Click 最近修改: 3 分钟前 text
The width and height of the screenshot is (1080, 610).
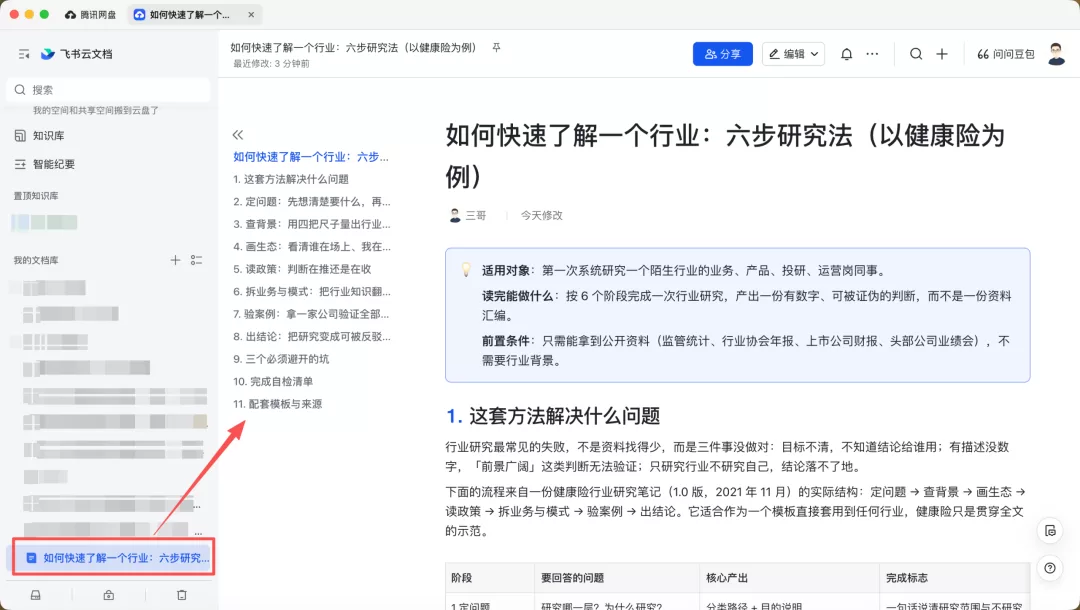coord(271,63)
